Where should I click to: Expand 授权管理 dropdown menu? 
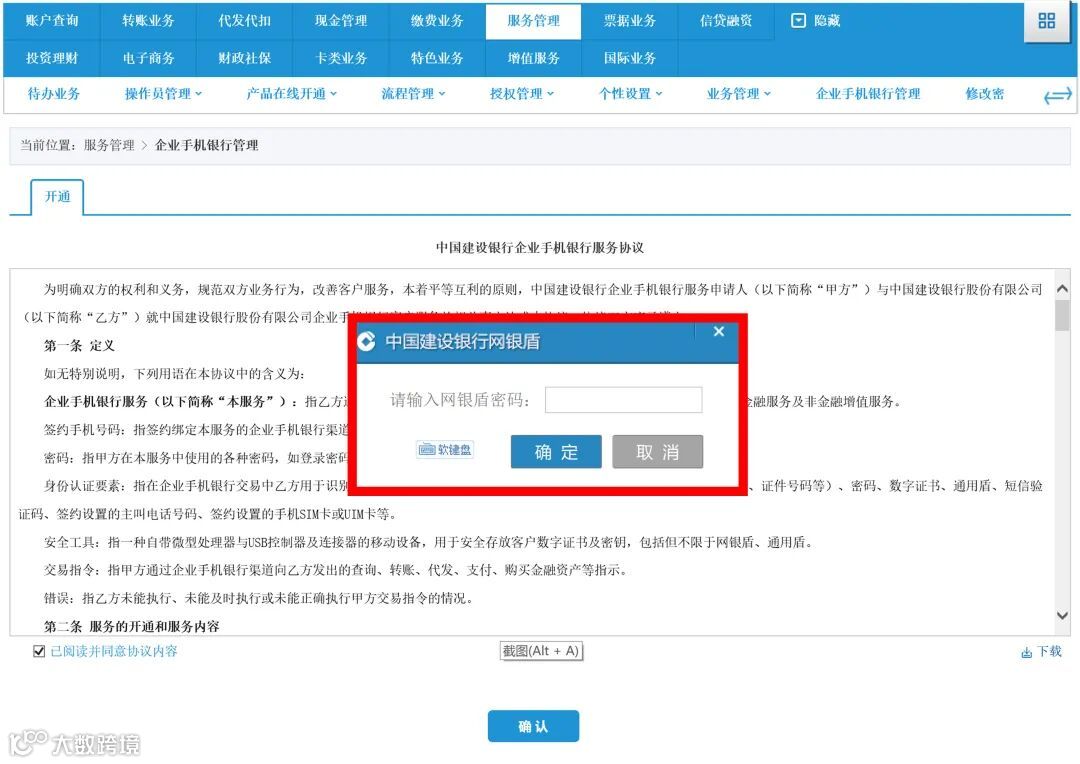pyautogui.click(x=521, y=94)
